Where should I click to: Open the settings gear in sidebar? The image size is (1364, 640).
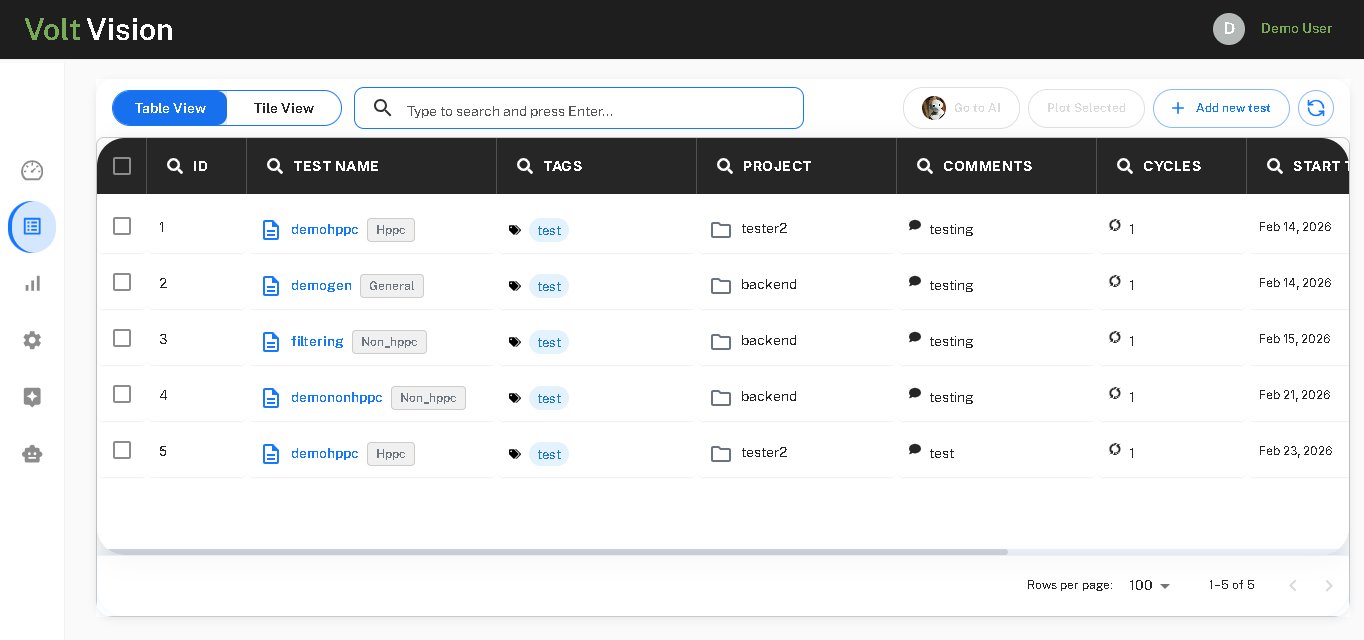32,340
